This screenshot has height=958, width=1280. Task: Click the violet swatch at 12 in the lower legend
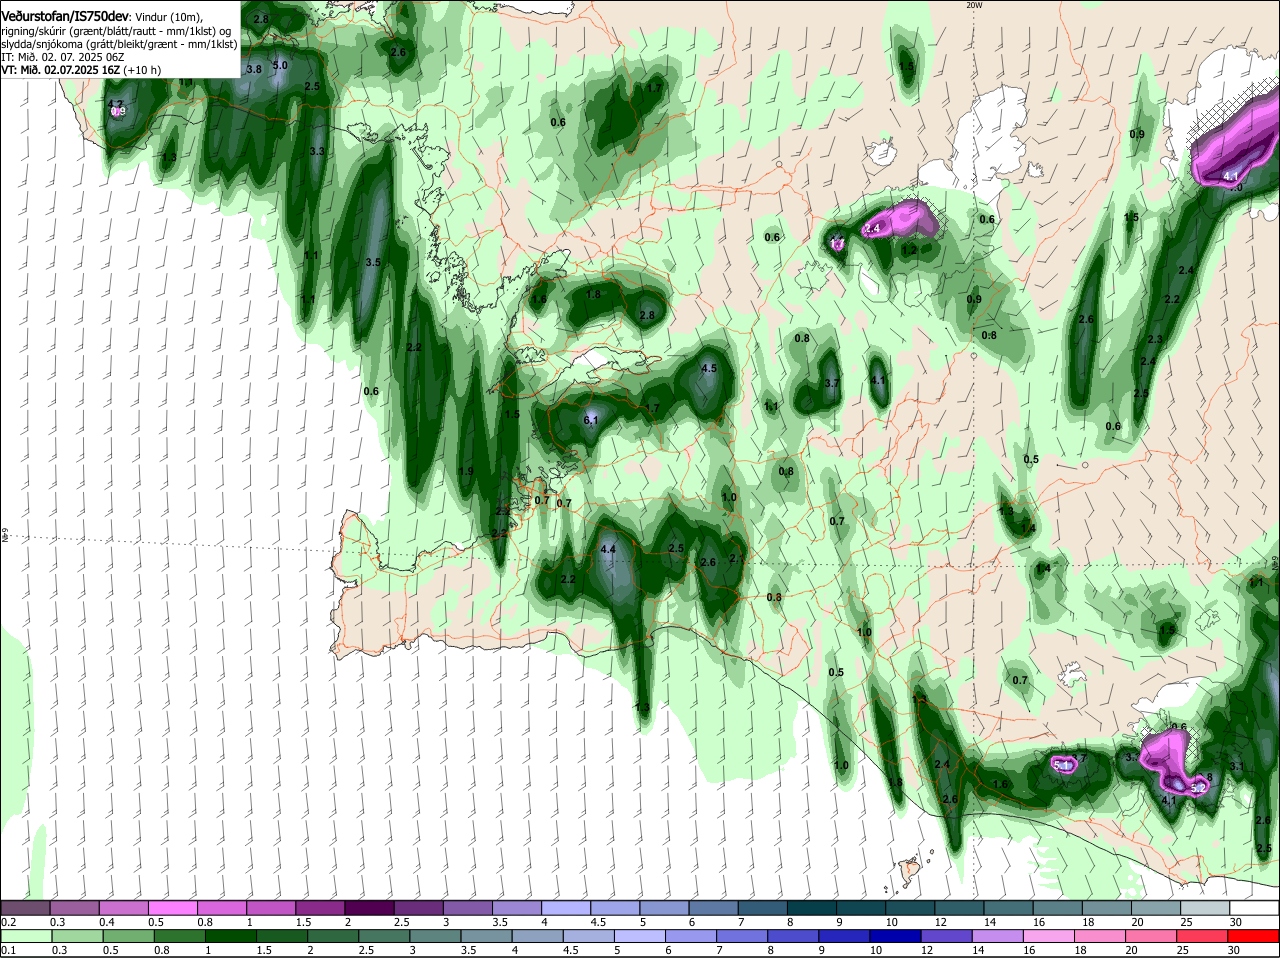click(946, 936)
